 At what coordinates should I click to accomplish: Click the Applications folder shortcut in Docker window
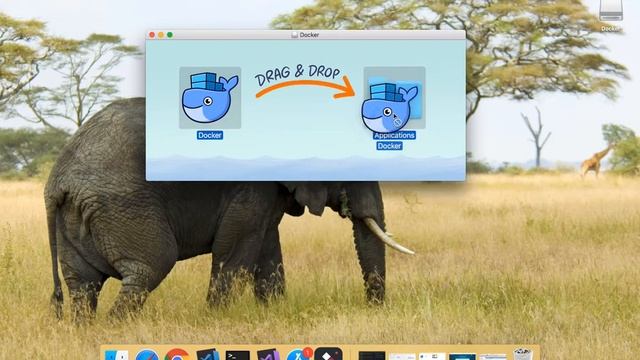point(394,98)
